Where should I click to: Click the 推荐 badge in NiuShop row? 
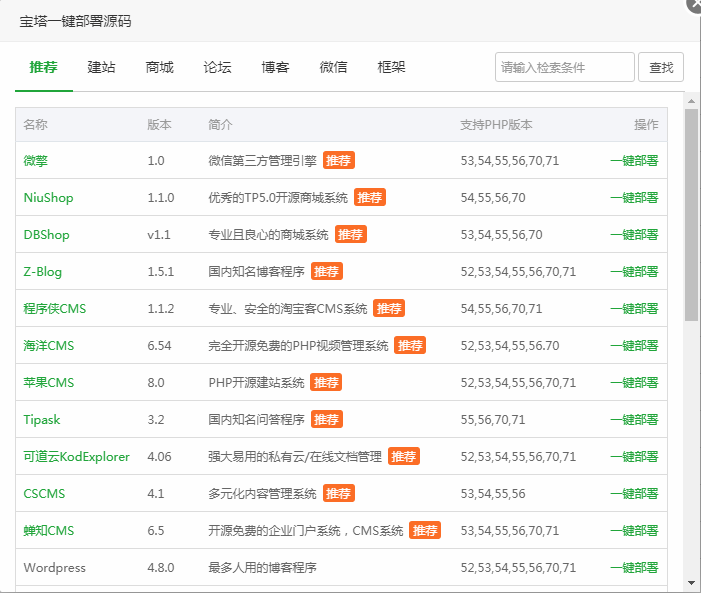tap(370, 197)
